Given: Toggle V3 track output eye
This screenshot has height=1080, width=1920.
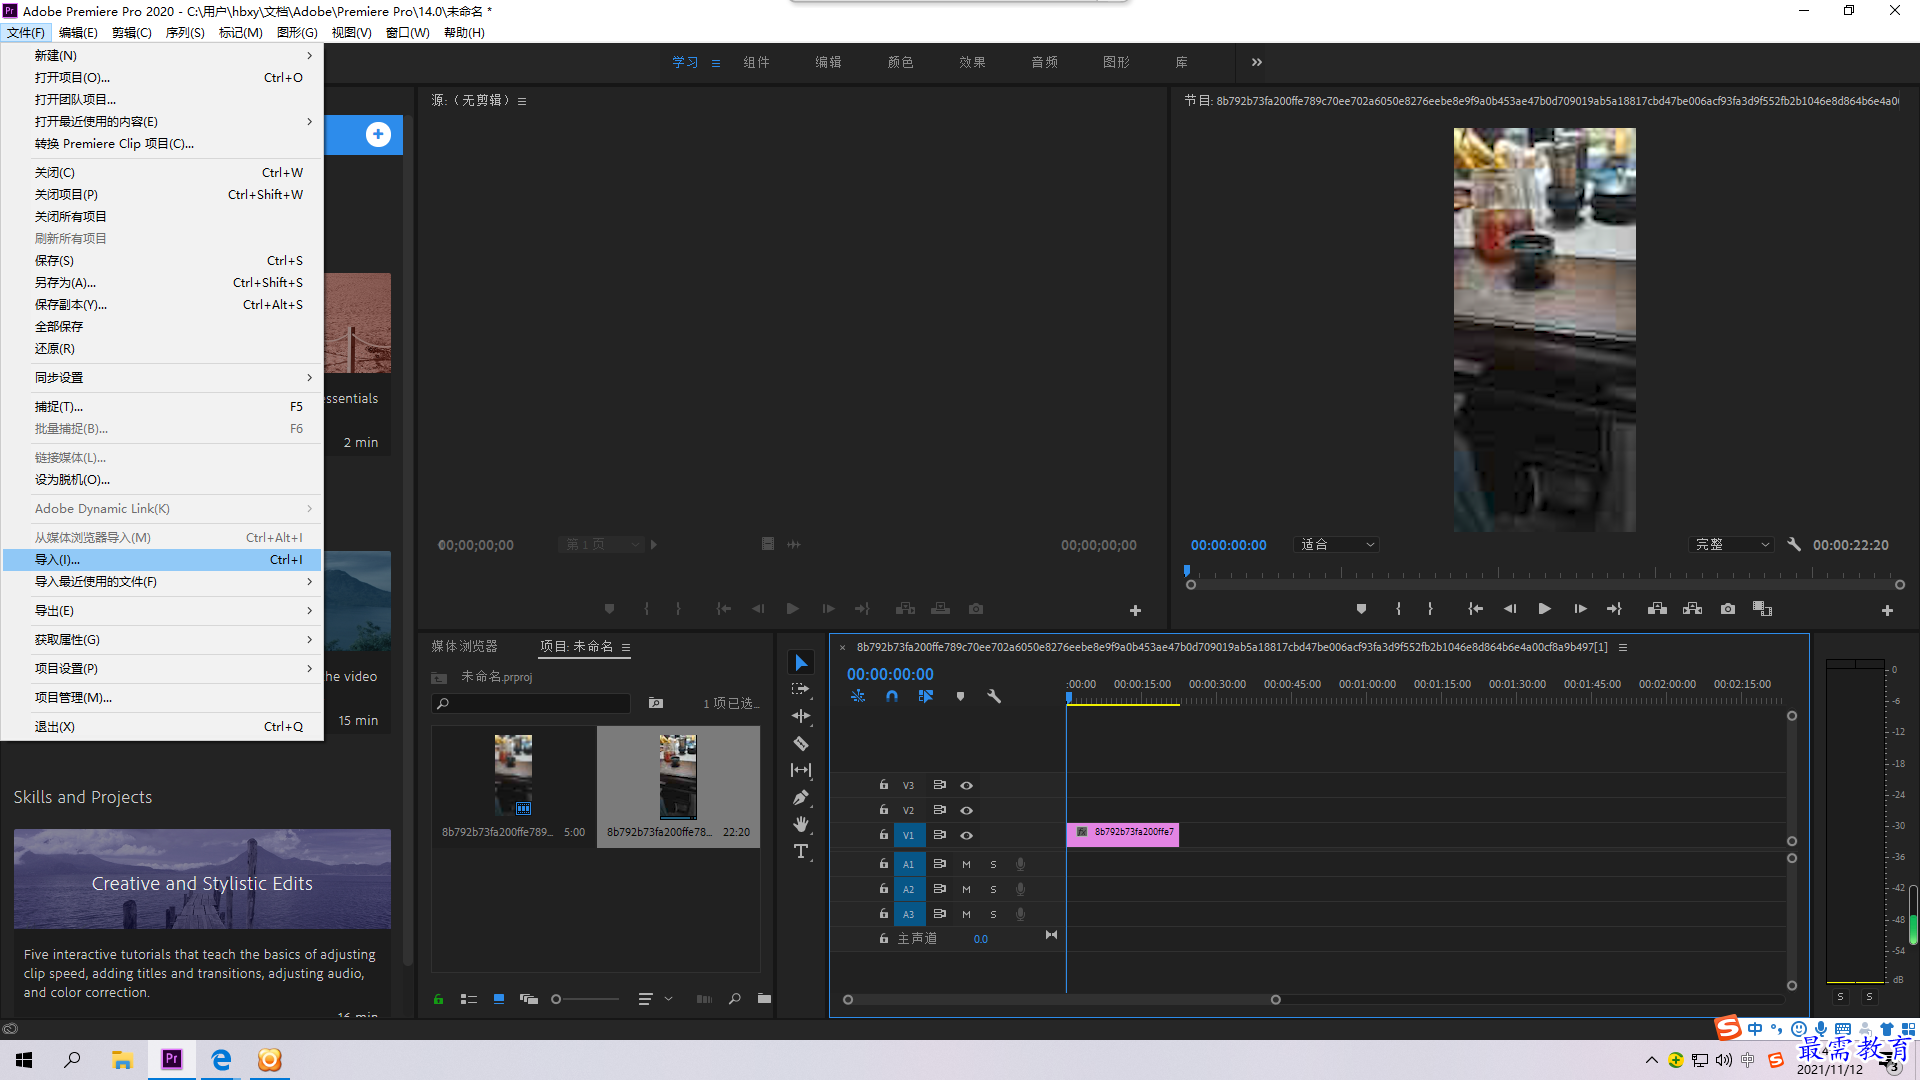Looking at the screenshot, I should 966,786.
